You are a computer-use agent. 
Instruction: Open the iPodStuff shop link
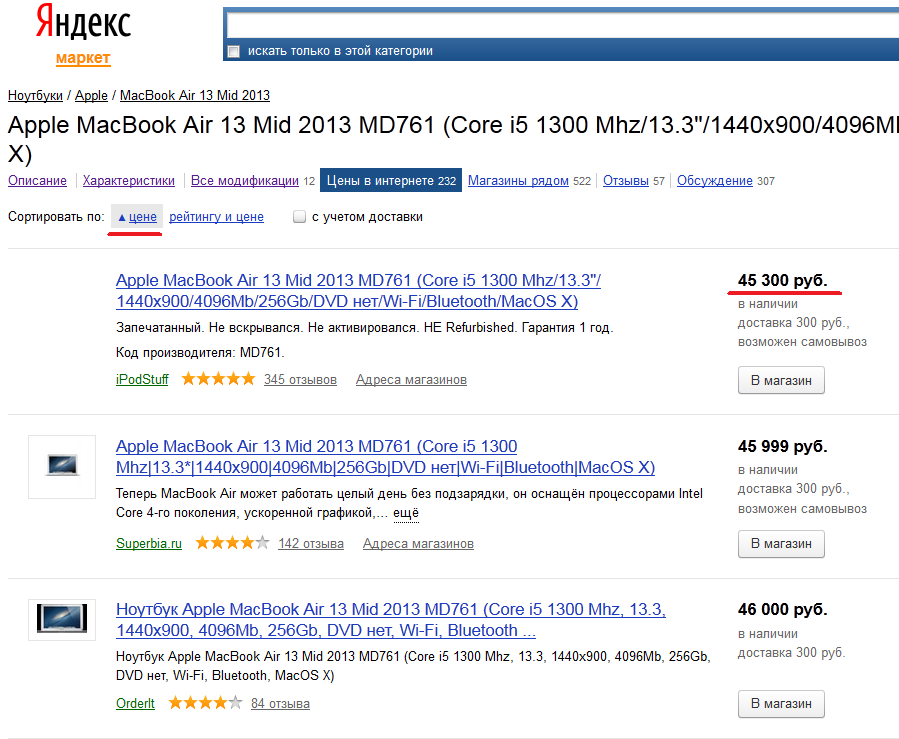142,380
